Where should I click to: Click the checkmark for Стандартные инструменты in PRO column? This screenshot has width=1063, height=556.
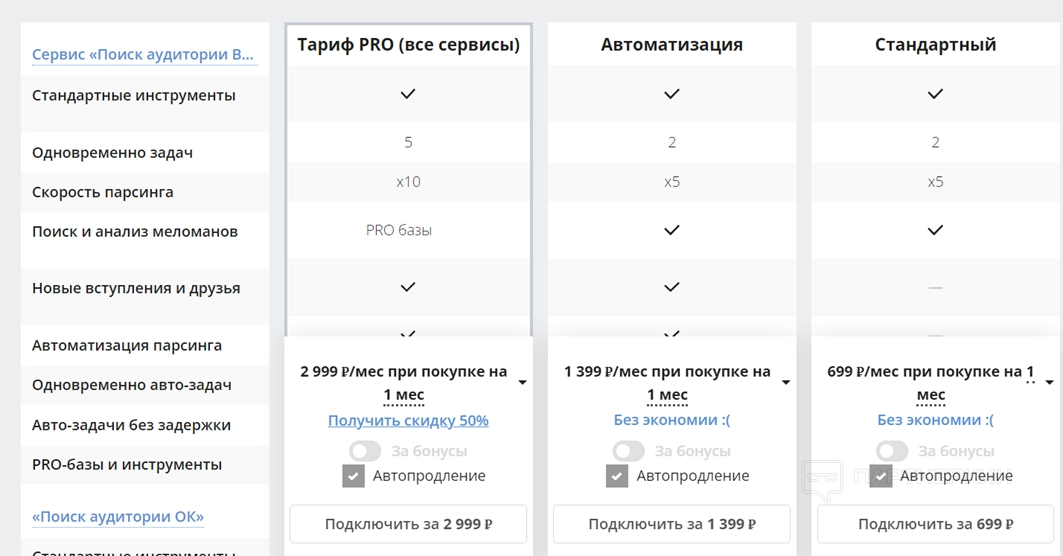click(408, 94)
